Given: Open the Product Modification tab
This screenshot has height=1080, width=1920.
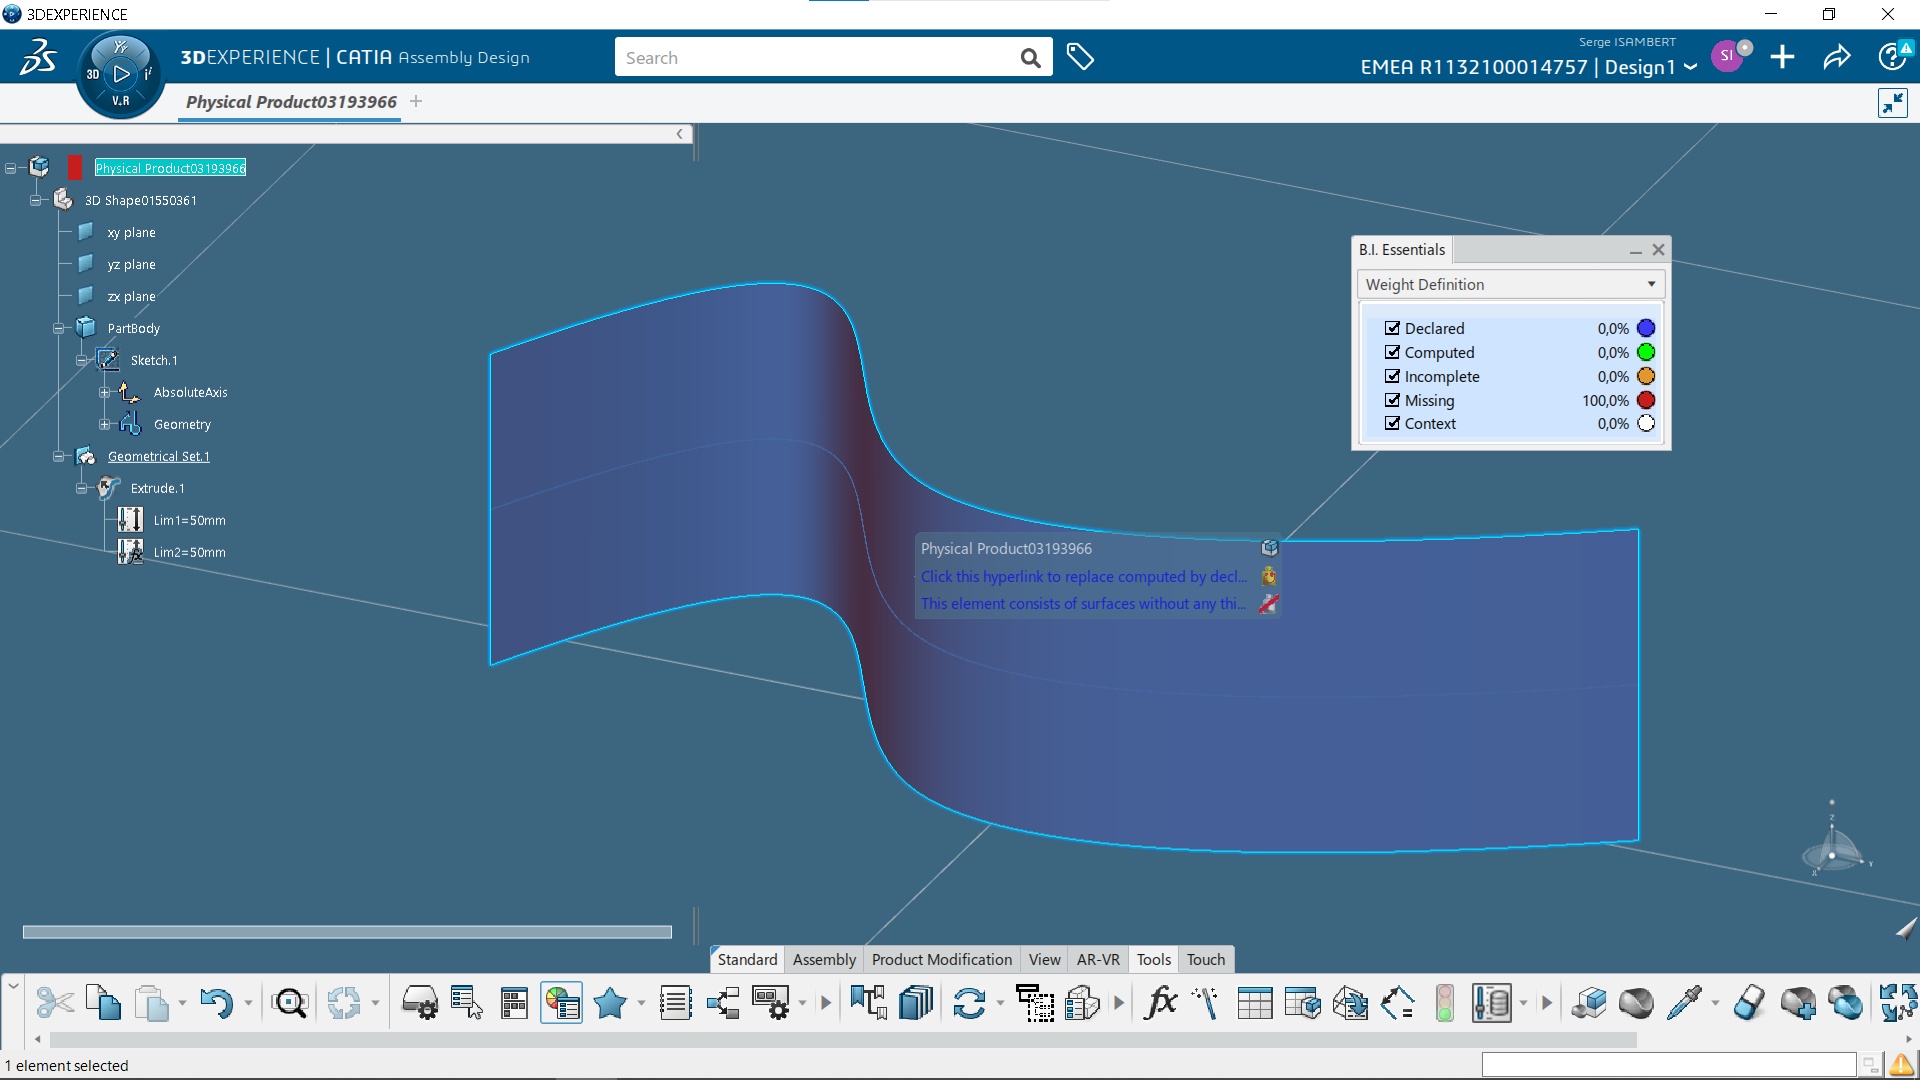Looking at the screenshot, I should (x=941, y=959).
